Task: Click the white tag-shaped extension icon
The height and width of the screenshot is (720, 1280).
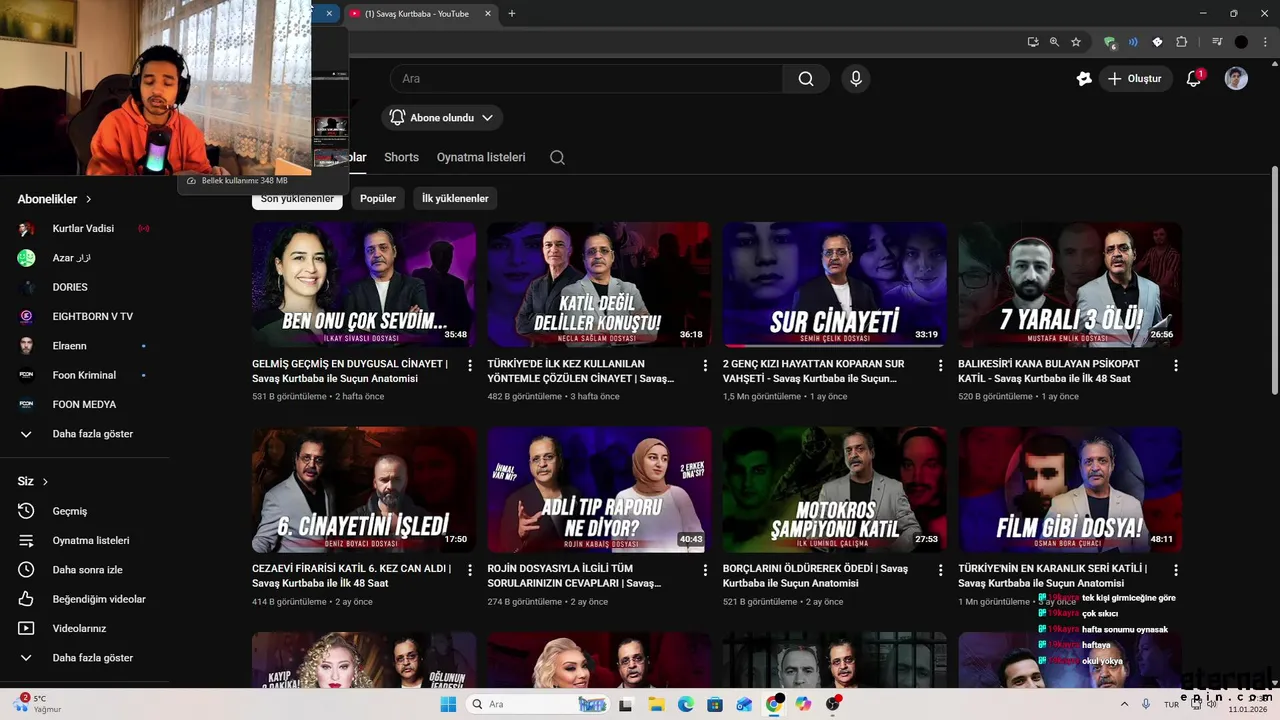Action: pos(1157,42)
